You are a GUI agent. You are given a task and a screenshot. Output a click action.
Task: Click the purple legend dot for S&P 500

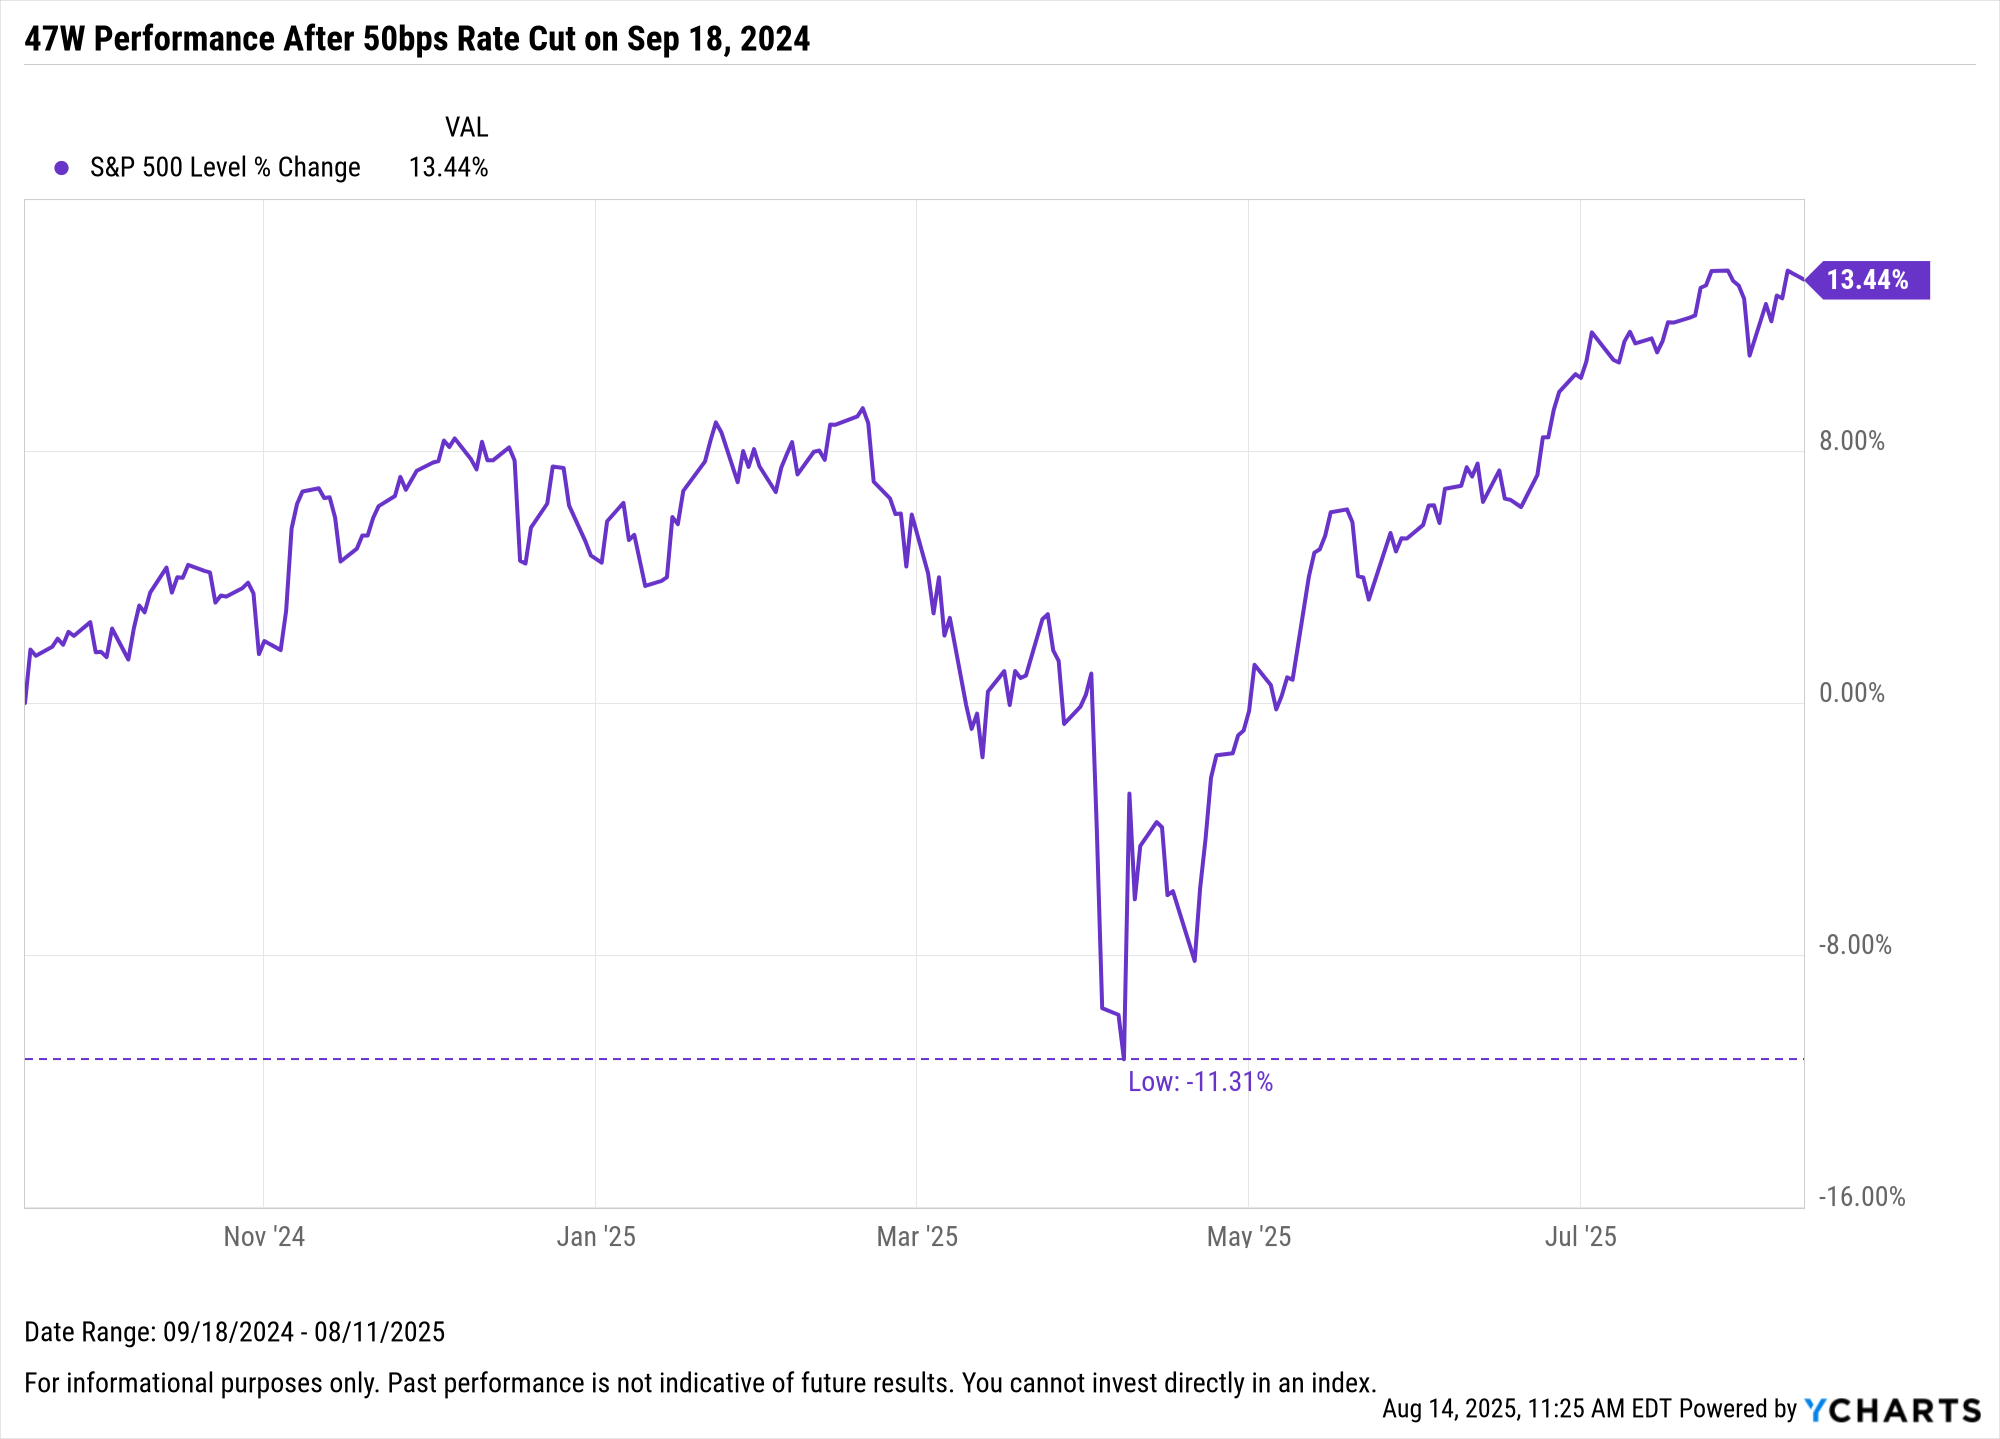[62, 168]
